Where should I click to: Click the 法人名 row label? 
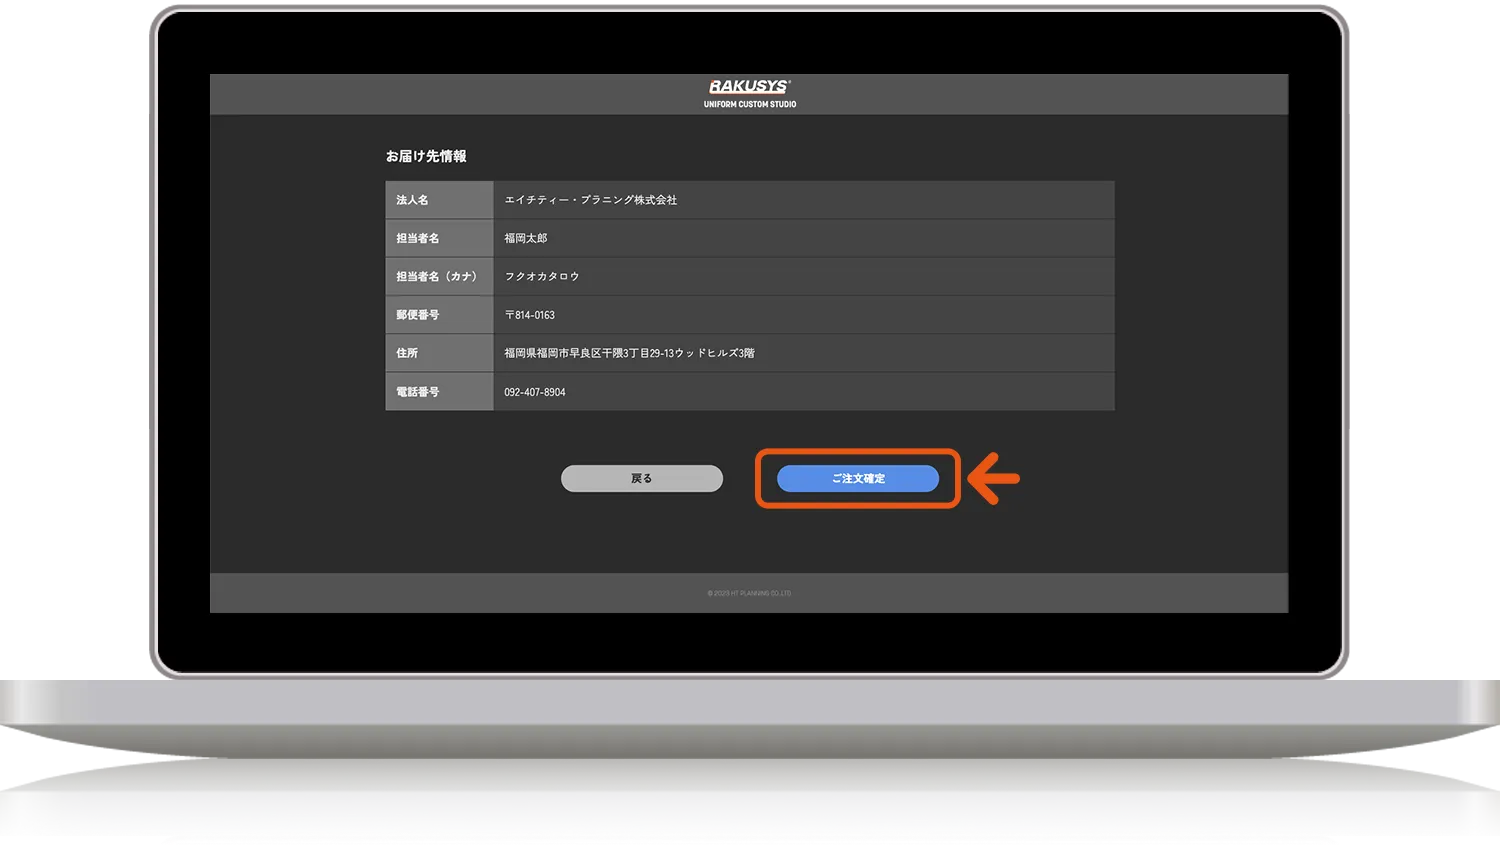[412, 200]
